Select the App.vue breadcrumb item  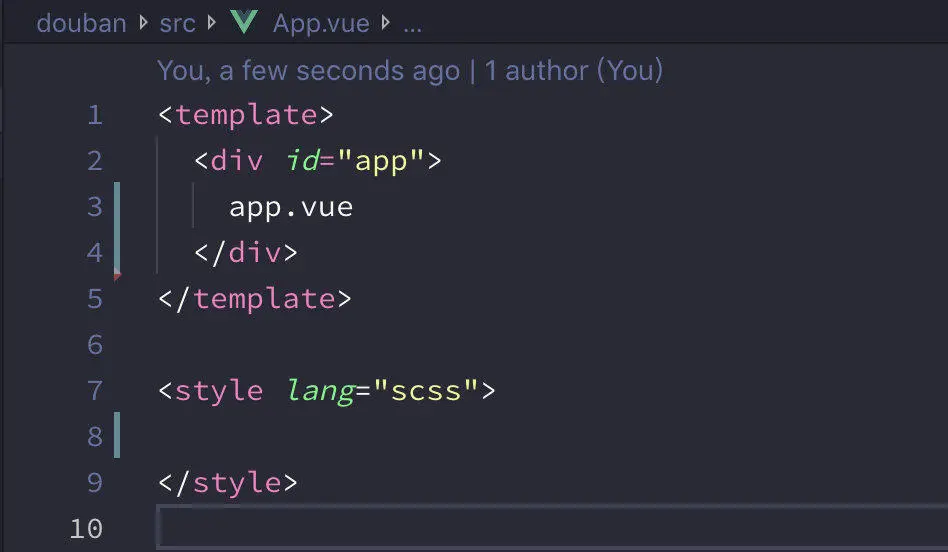pyautogui.click(x=320, y=24)
